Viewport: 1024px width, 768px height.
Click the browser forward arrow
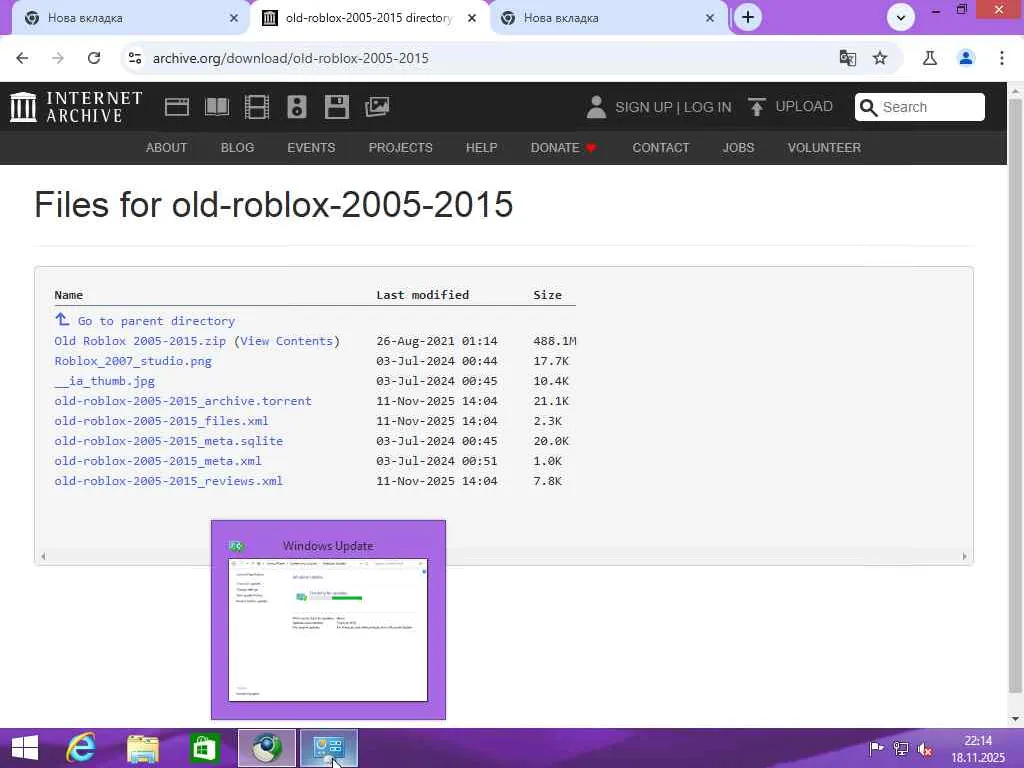[x=58, y=58]
